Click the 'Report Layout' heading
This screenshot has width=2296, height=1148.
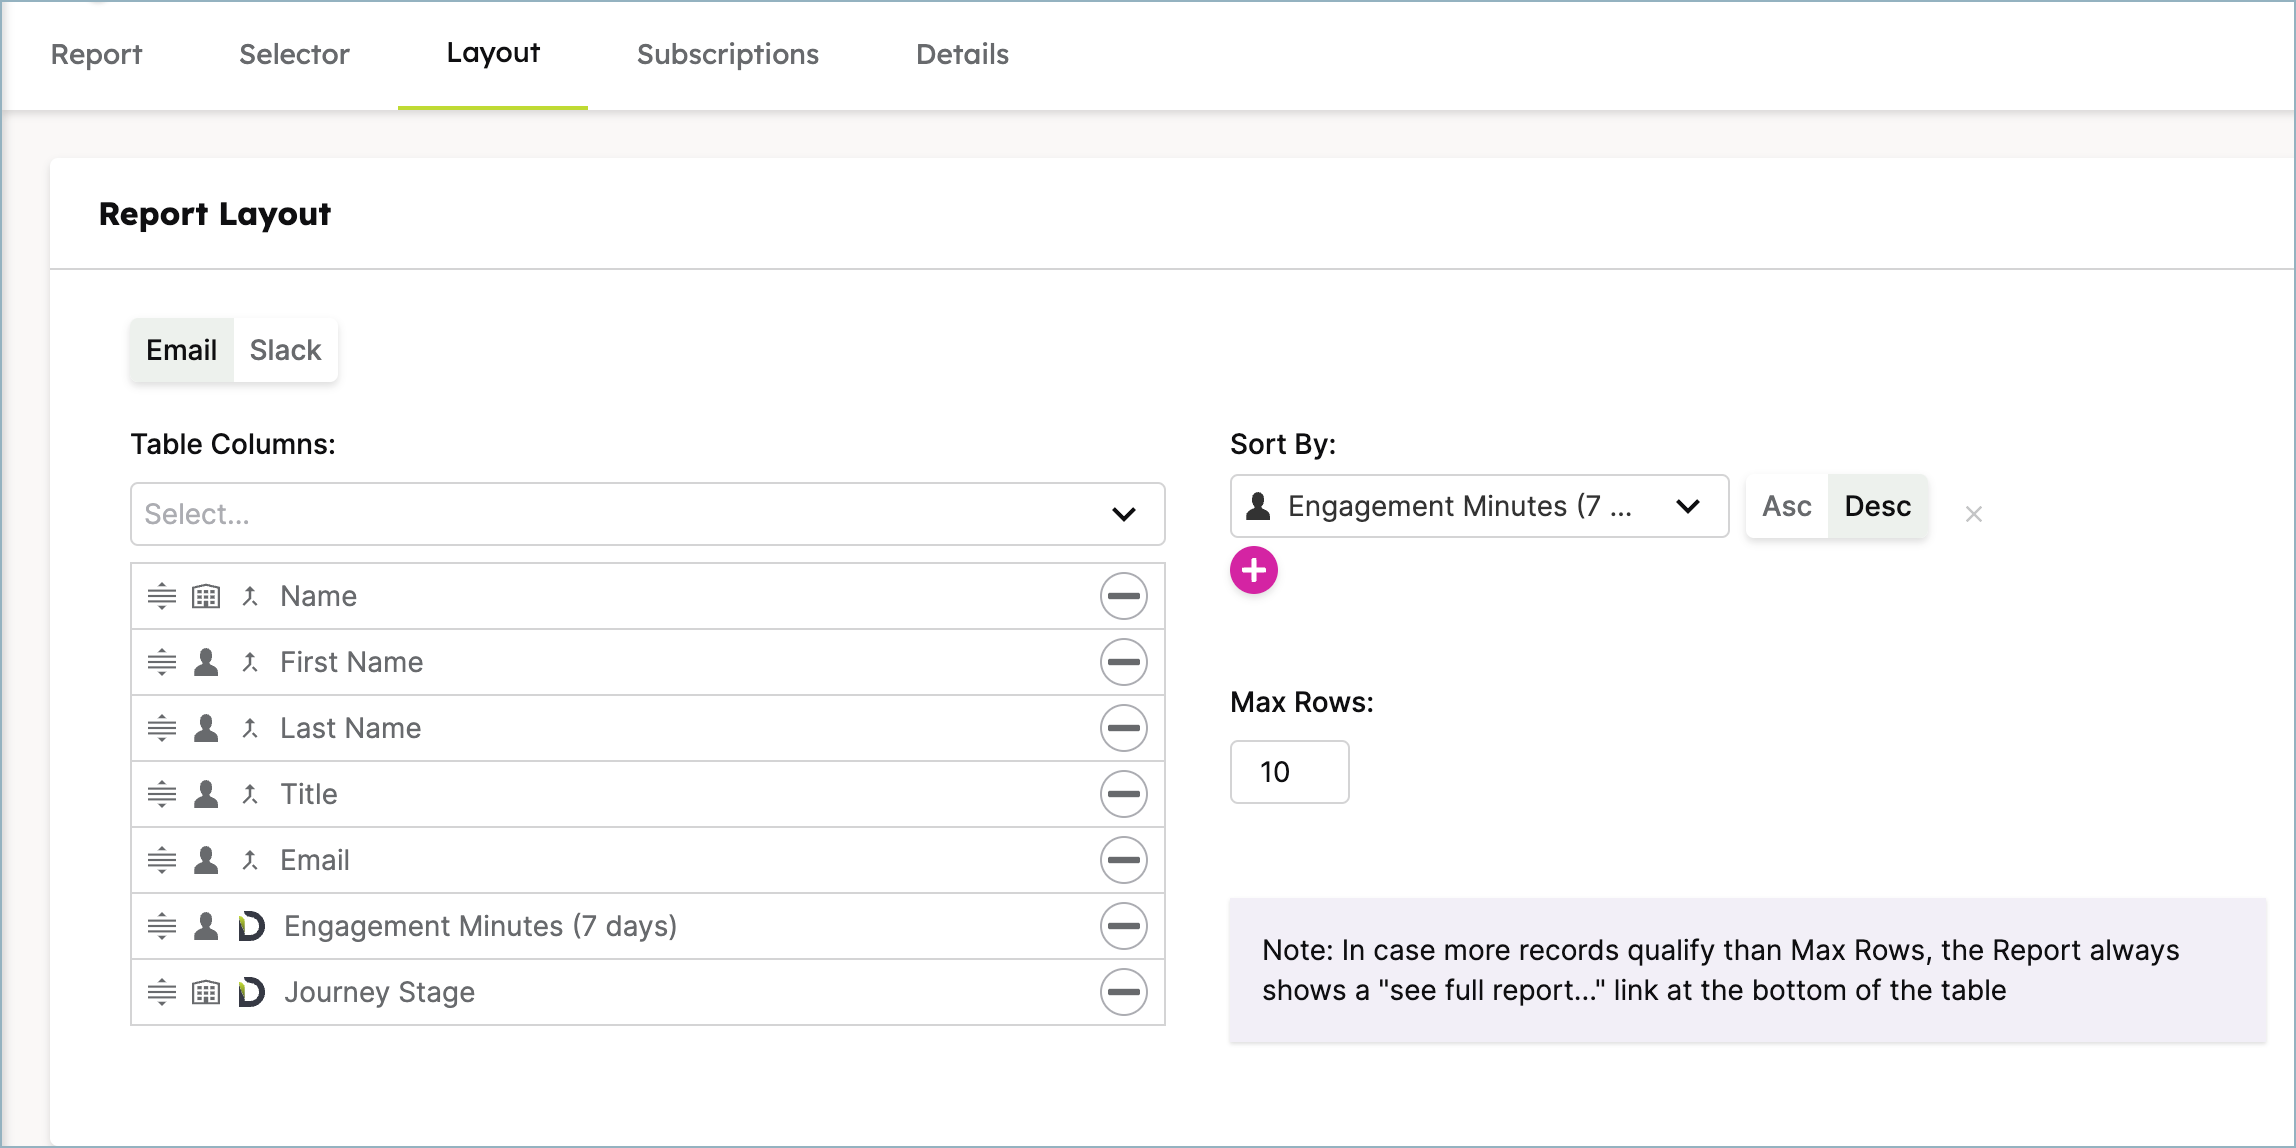pos(215,214)
